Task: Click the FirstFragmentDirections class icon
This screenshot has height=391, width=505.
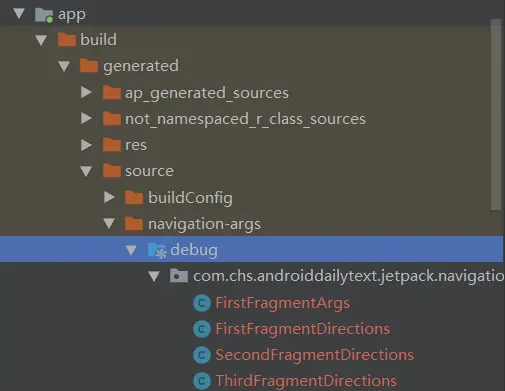Action: tap(202, 329)
